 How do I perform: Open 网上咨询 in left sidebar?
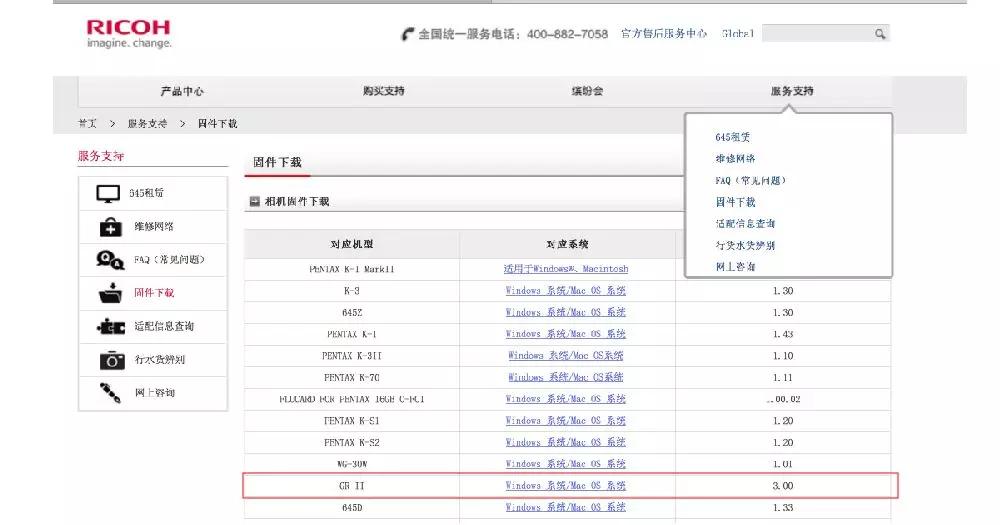click(x=154, y=393)
